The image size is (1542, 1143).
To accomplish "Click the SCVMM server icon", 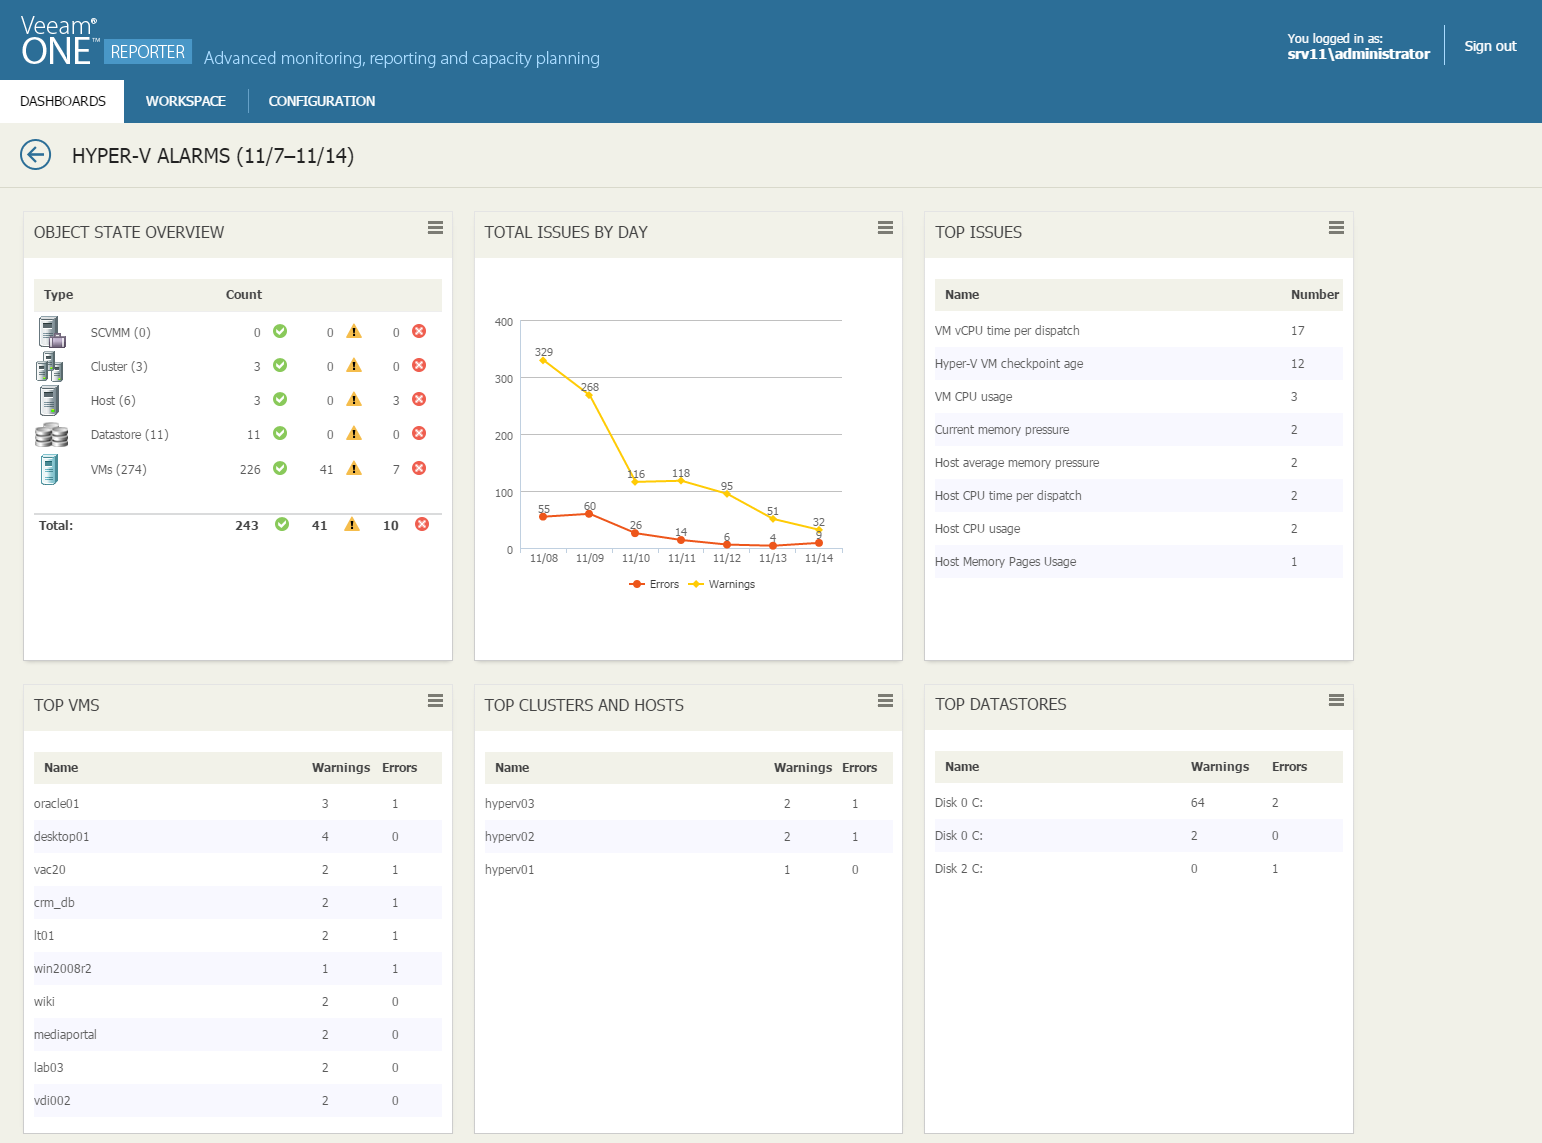I will click(51, 332).
